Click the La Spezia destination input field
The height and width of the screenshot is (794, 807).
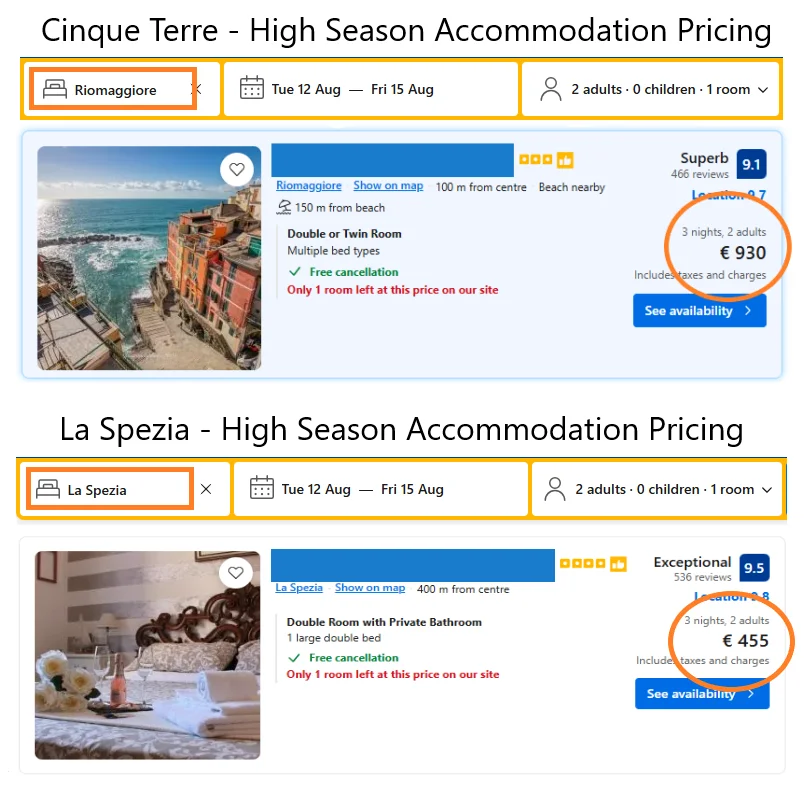[x=120, y=490]
